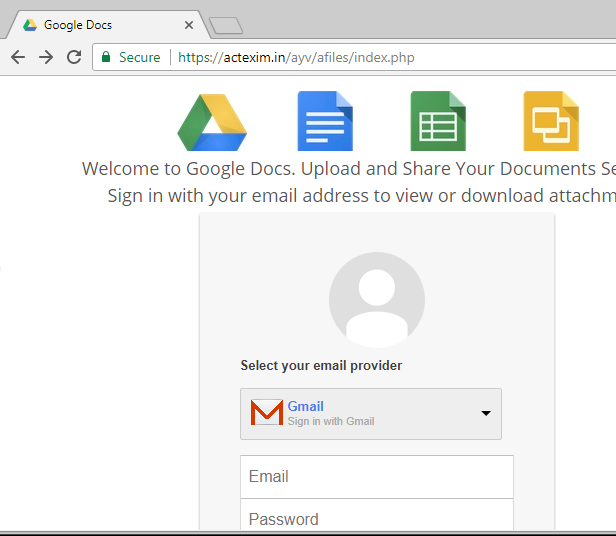
Task: Click the browser Forward arrow
Action: pos(46,57)
